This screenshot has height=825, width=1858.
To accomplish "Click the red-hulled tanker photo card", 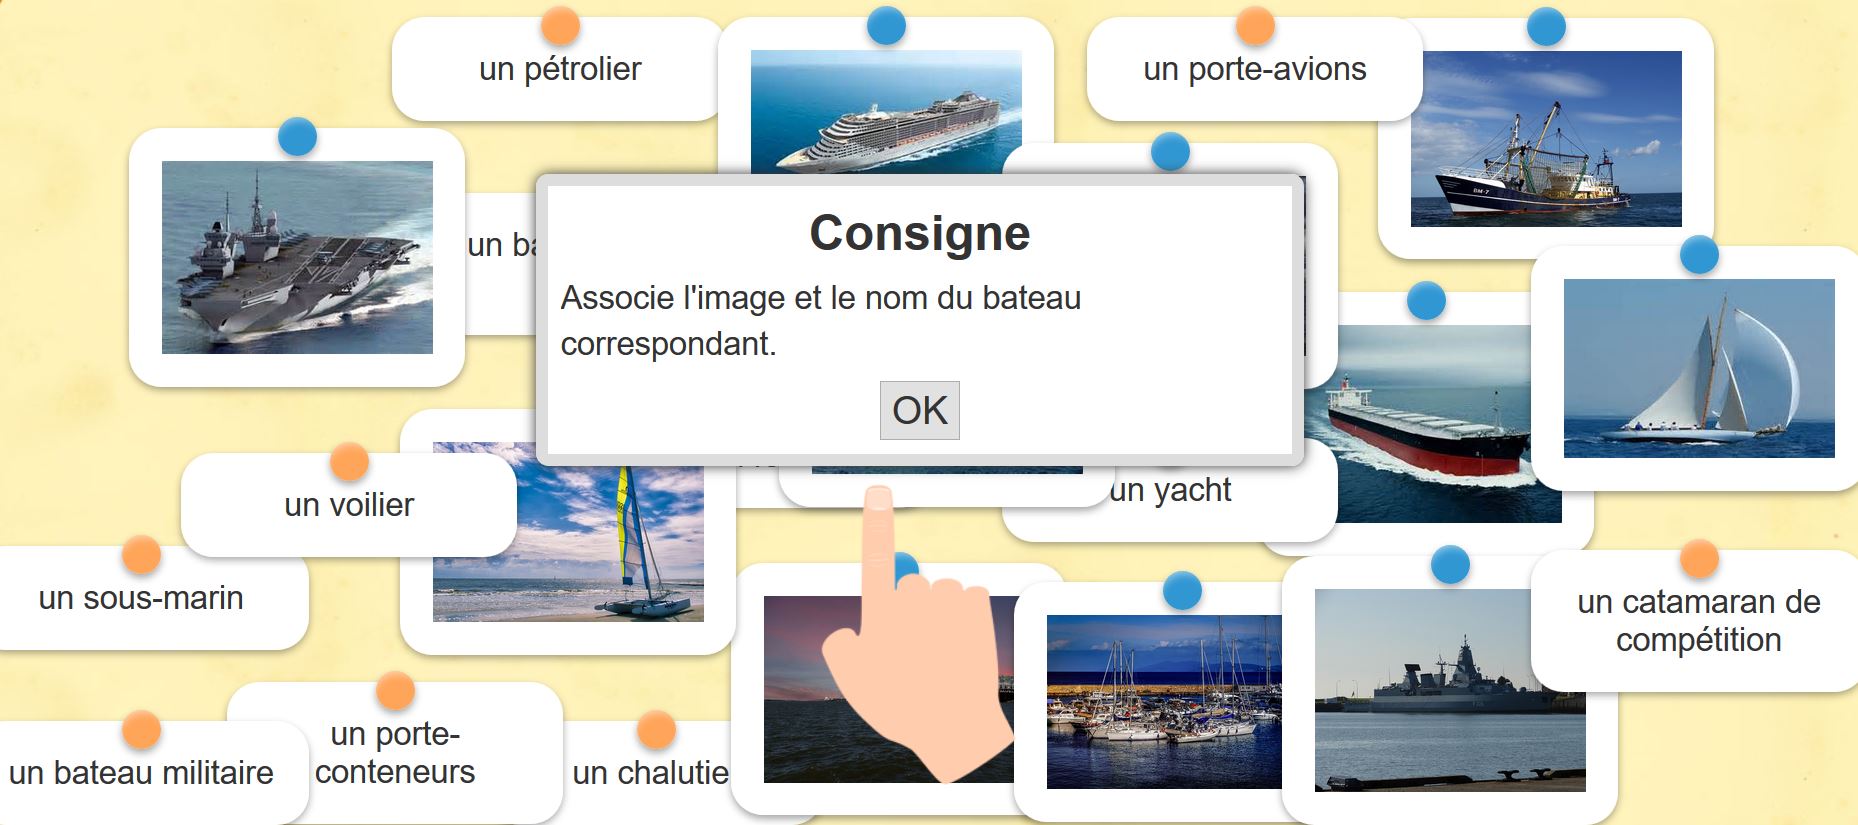I will (x=1432, y=424).
